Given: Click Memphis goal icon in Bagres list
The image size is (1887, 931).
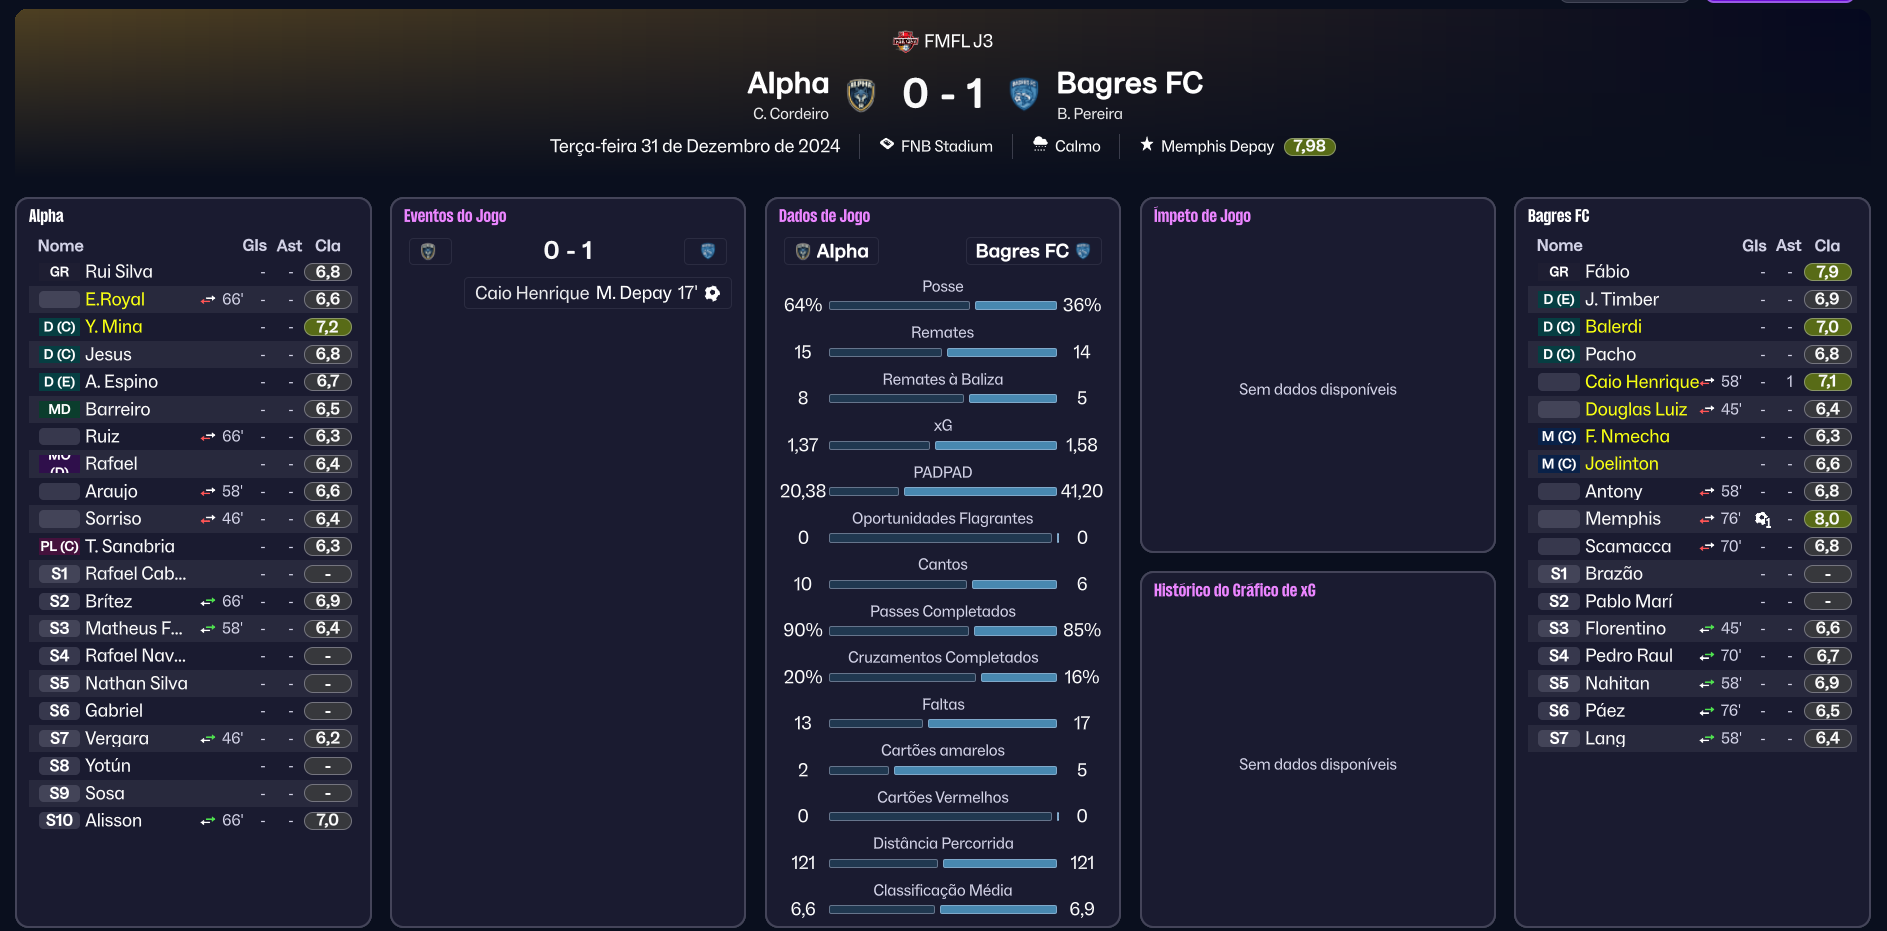Looking at the screenshot, I should [x=1762, y=519].
